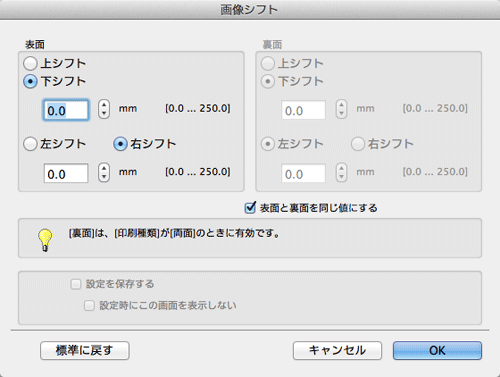The image size is (500, 377).
Task: Click the 画像シフト dialog title
Action: [249, 9]
